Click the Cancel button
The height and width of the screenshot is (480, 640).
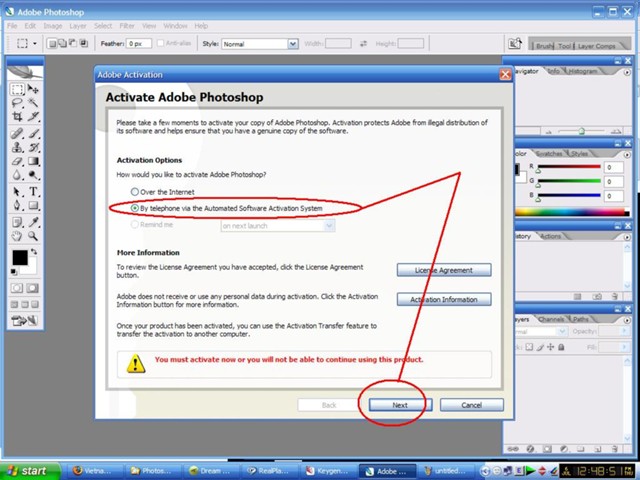471,405
